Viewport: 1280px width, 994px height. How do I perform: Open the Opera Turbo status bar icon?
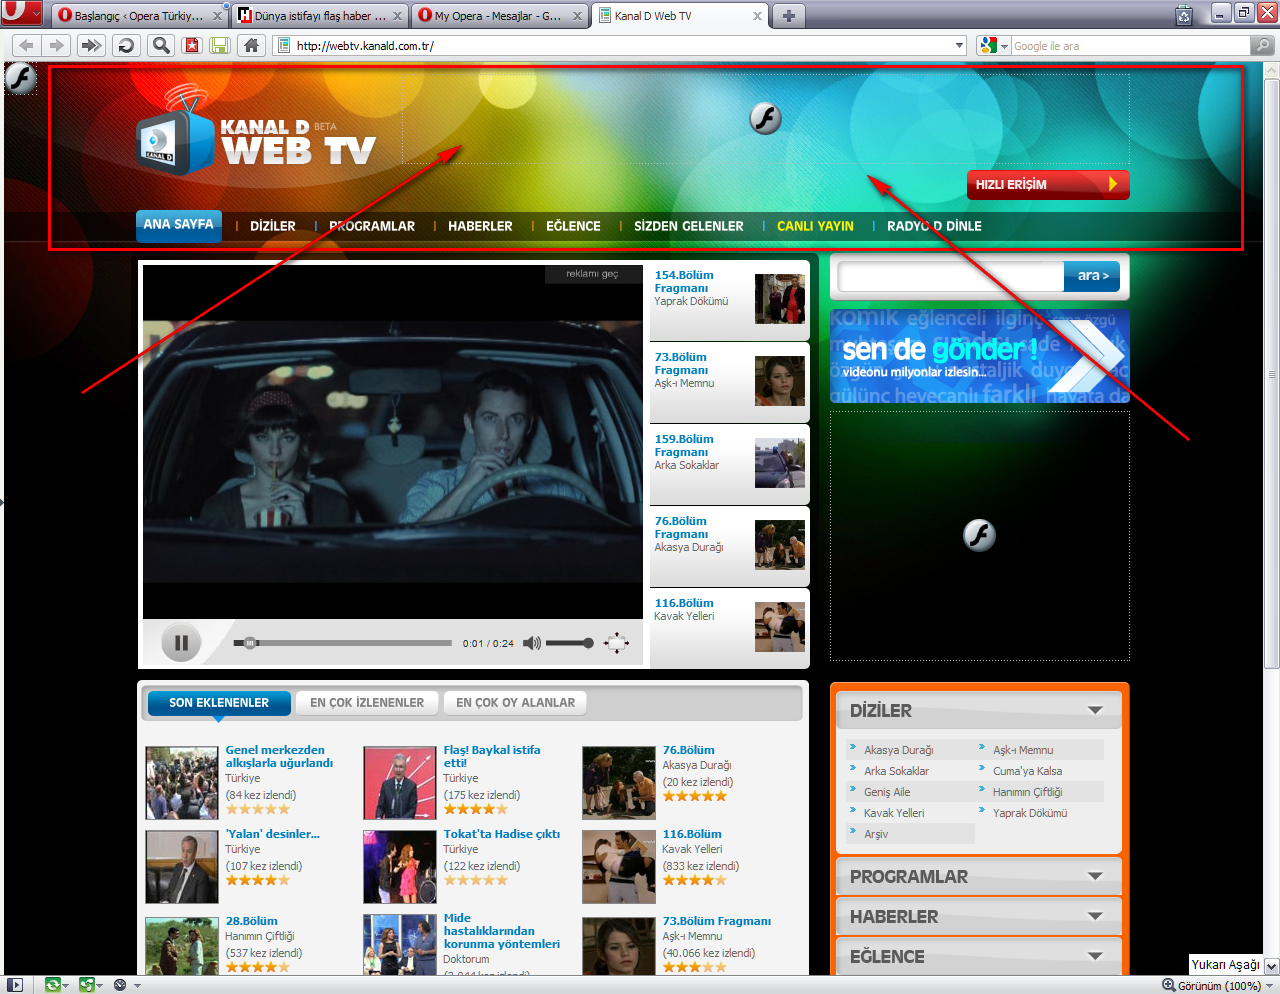coord(120,985)
